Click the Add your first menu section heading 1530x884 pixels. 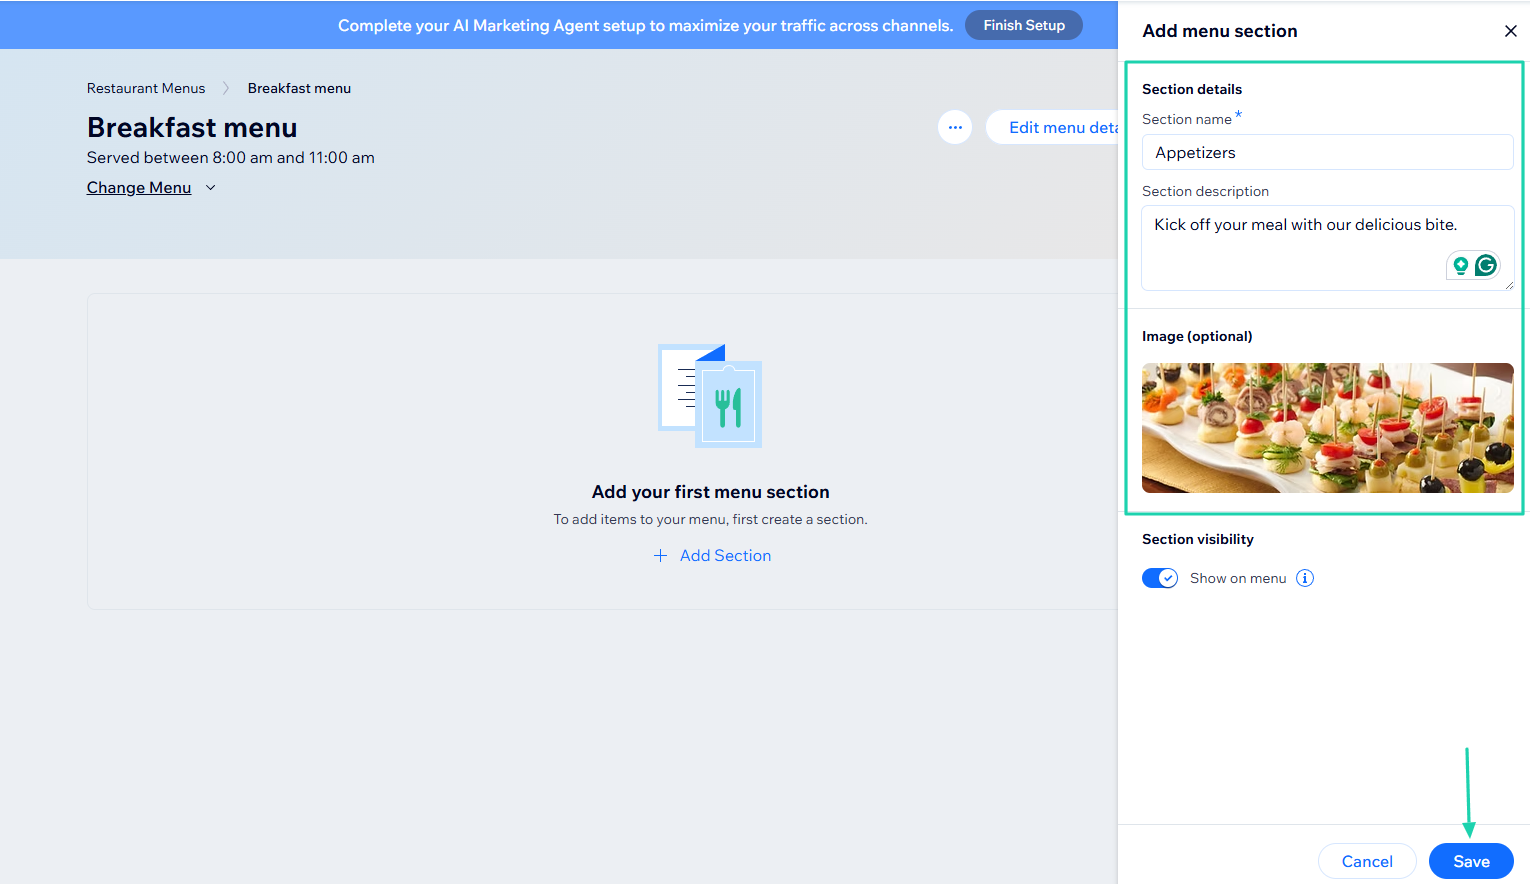coord(710,492)
